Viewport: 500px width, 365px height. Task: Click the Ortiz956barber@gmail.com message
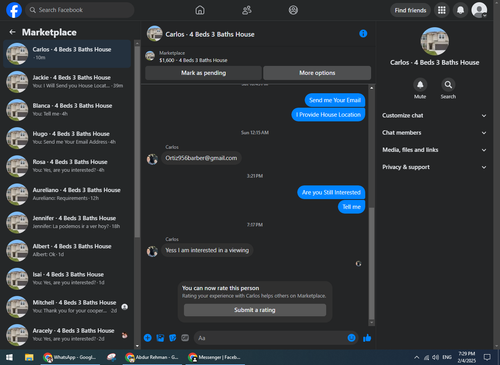(x=201, y=158)
